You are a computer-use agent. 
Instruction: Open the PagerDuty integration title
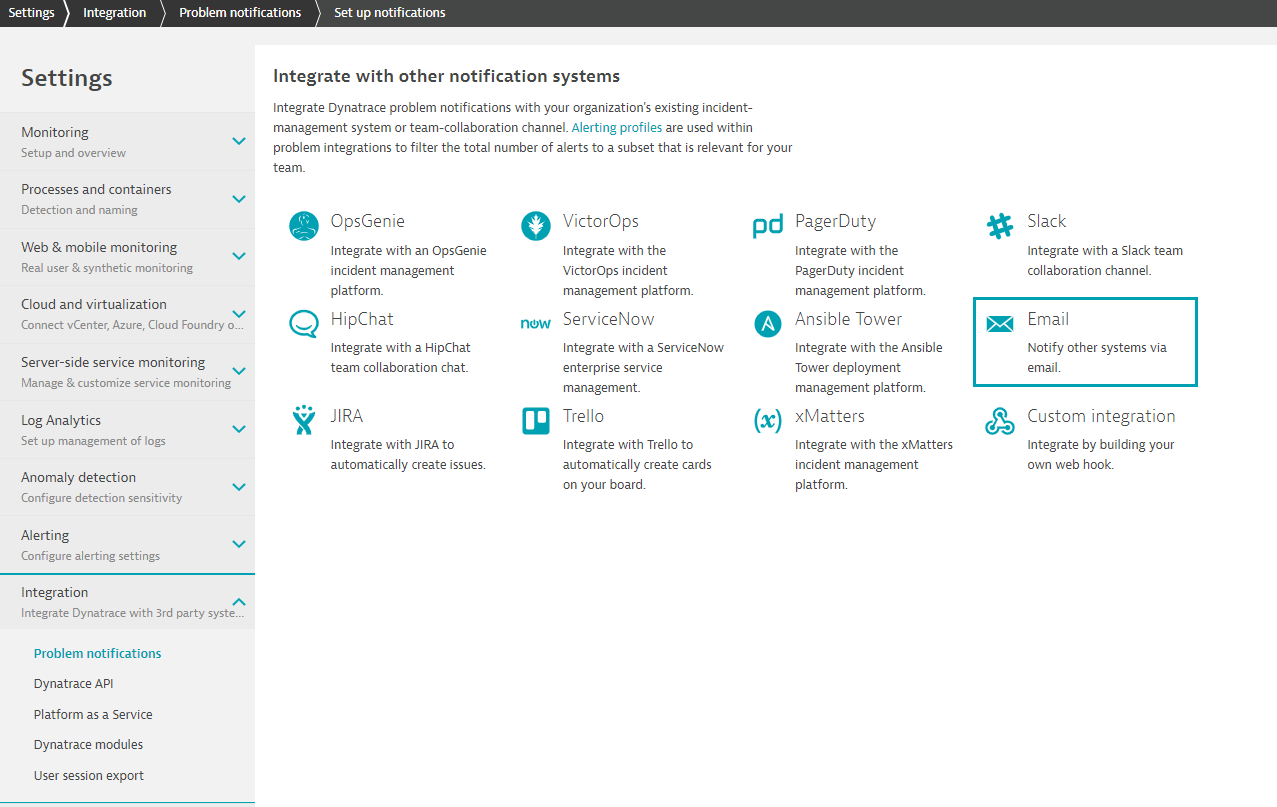pos(835,222)
